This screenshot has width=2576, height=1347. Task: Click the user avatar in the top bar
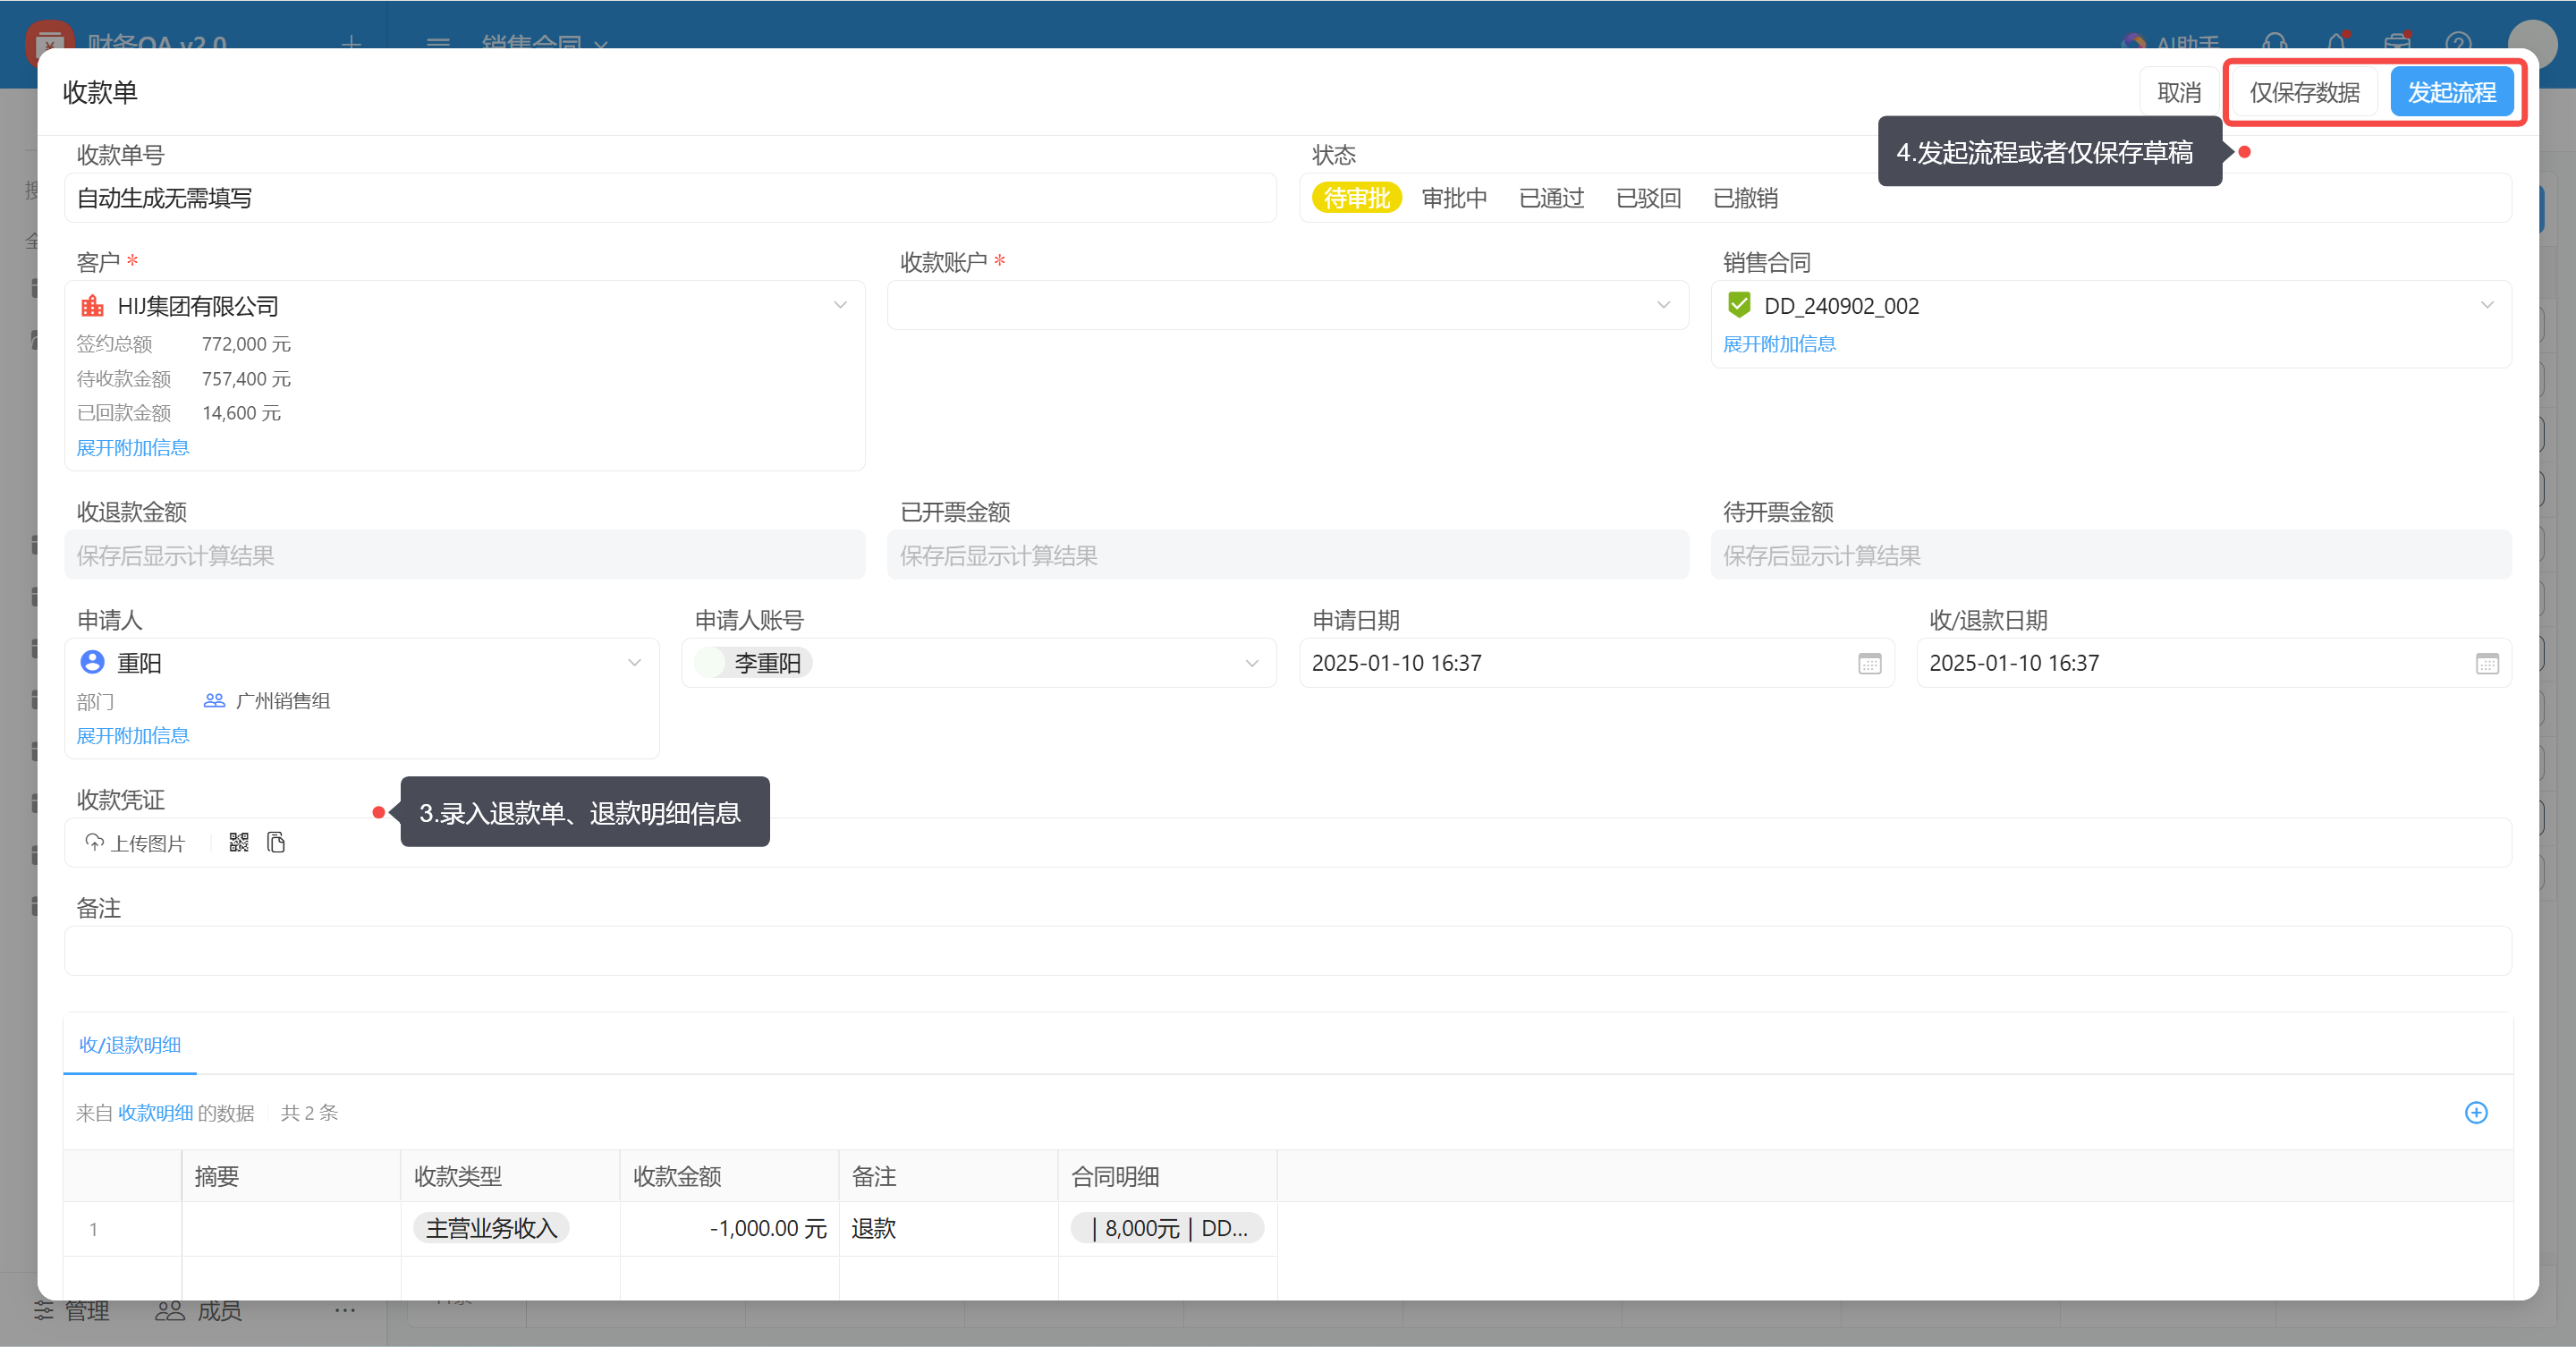point(2531,44)
